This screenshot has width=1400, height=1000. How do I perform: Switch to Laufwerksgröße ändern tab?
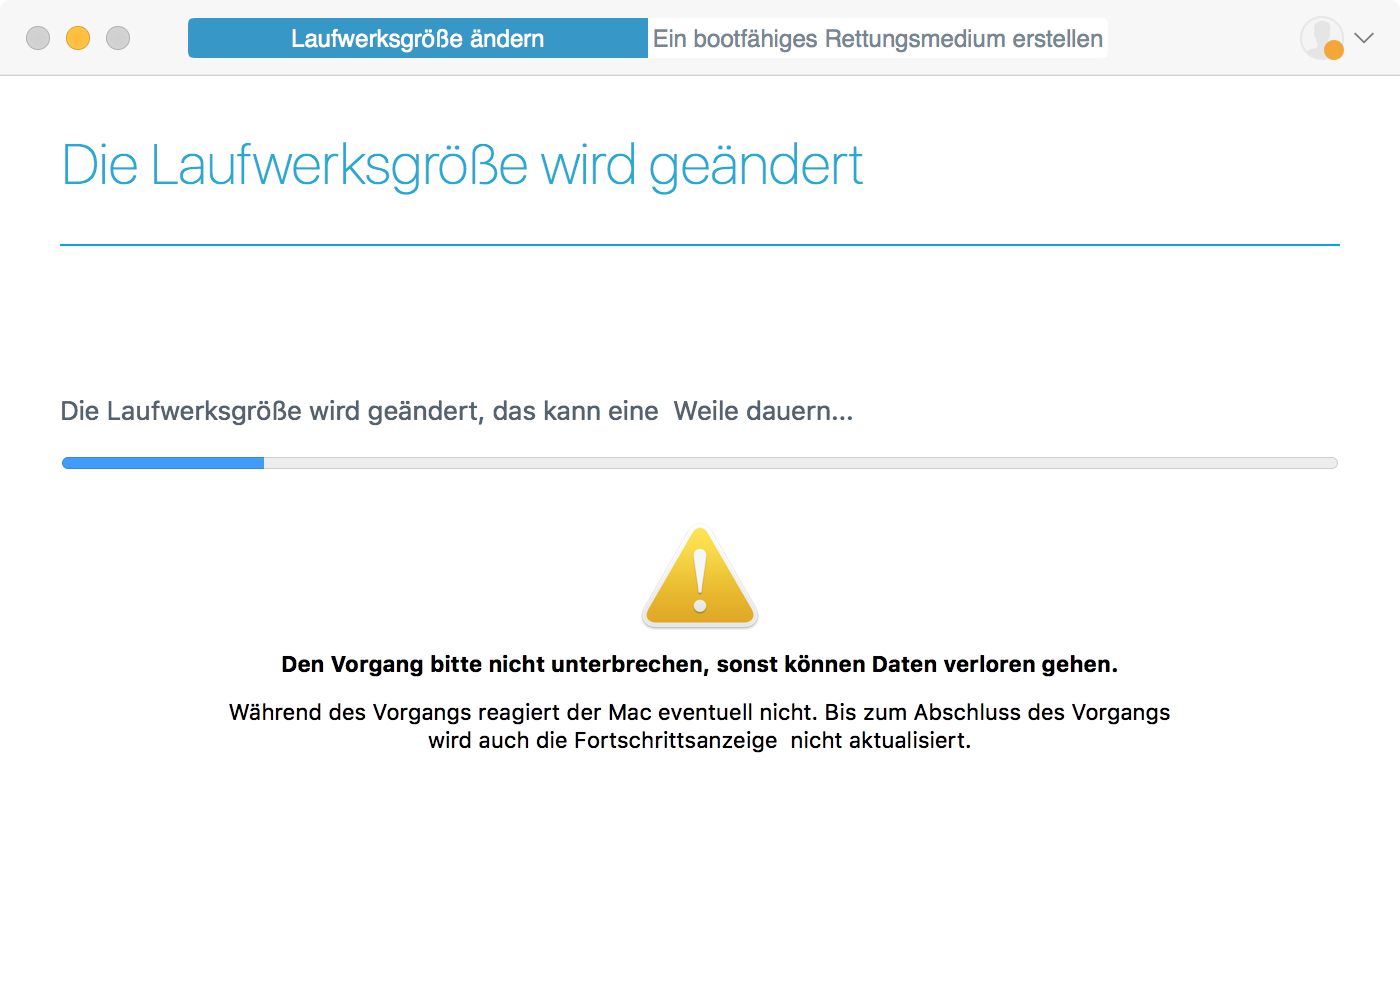[x=417, y=38]
